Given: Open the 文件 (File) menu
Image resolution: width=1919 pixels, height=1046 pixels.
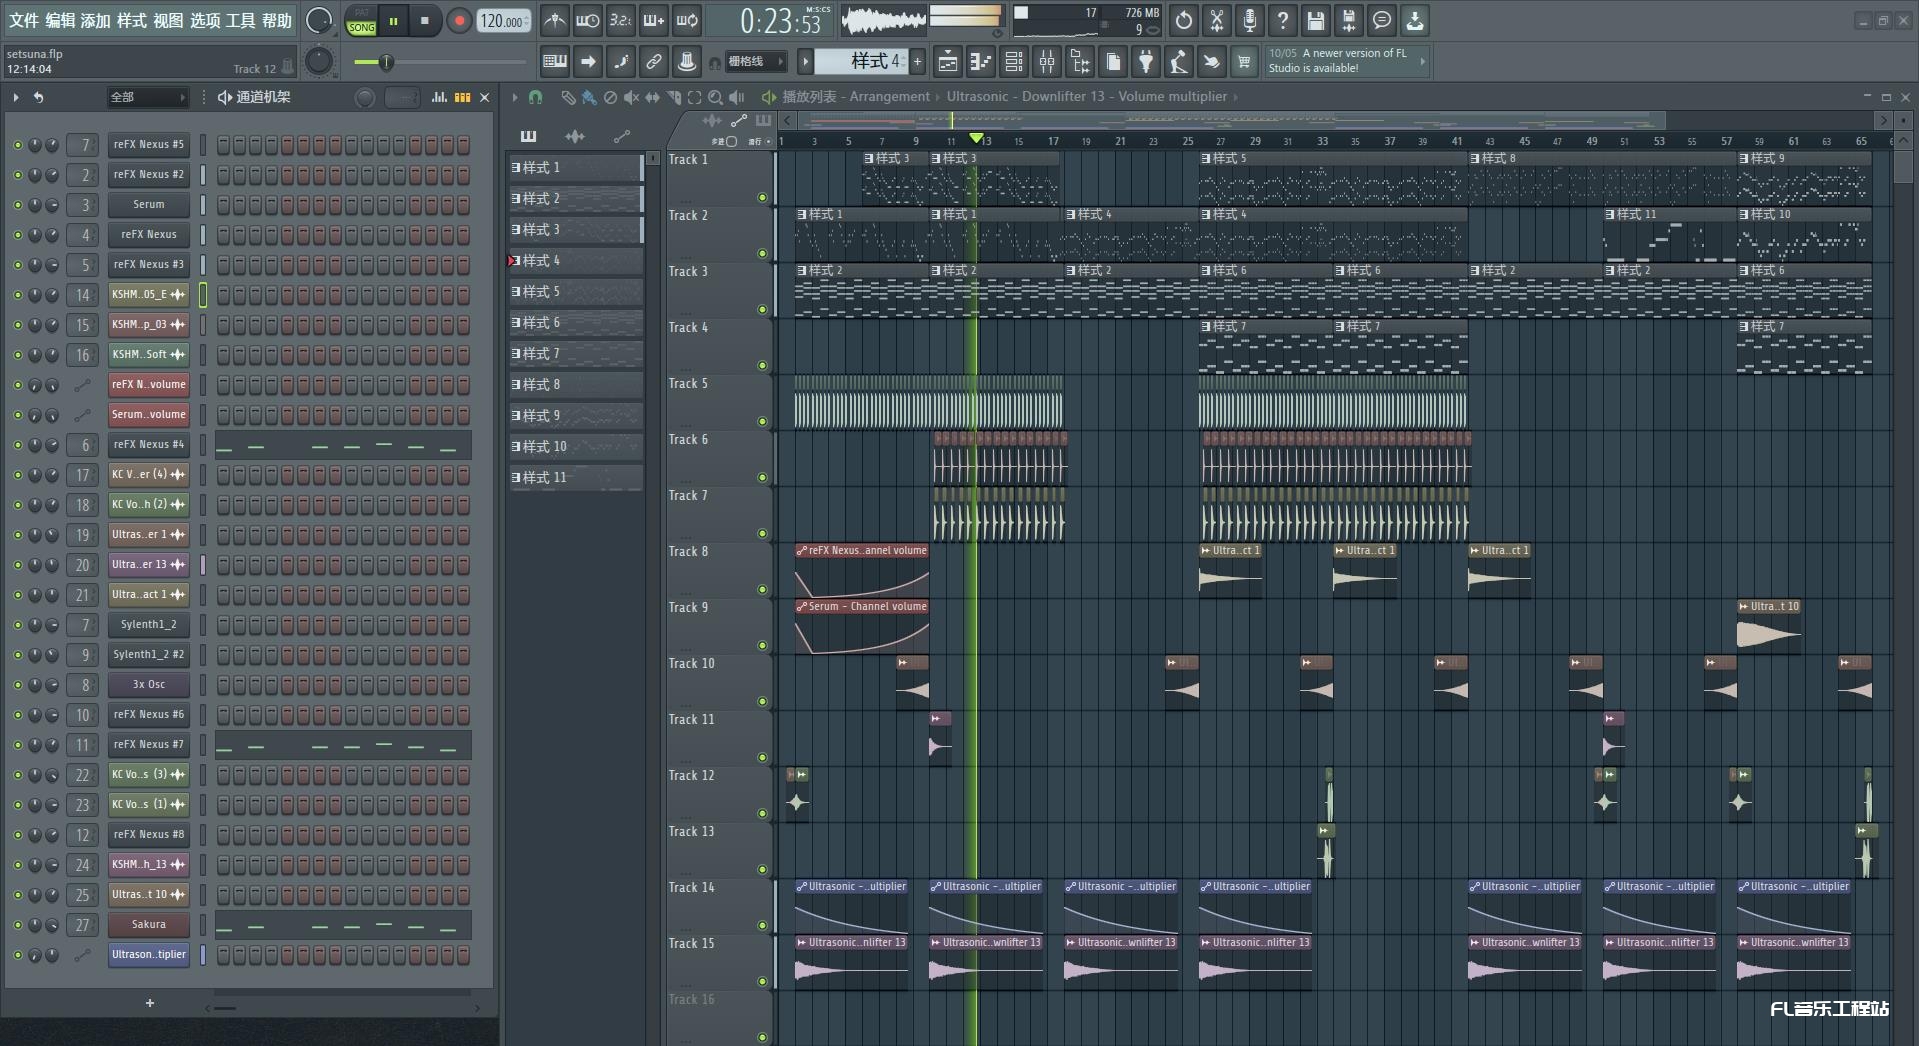Looking at the screenshot, I should point(24,20).
